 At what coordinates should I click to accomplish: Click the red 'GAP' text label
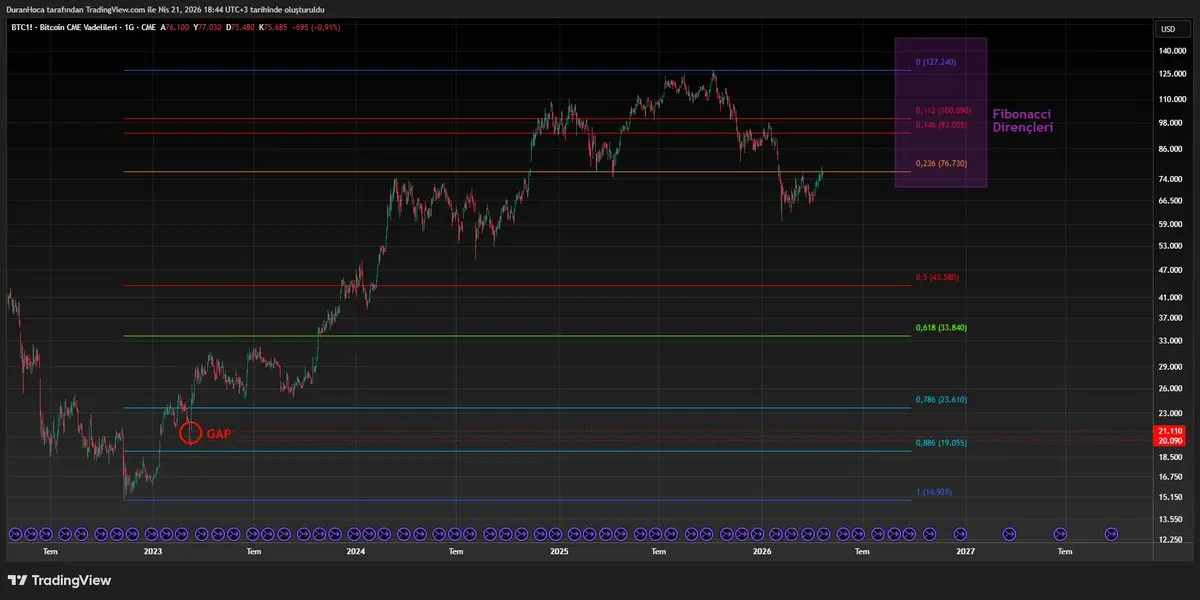click(219, 434)
